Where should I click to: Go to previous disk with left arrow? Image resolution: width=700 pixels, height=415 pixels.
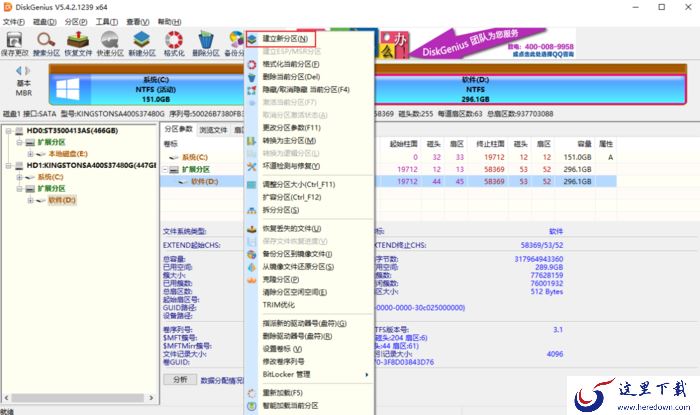click(19, 71)
